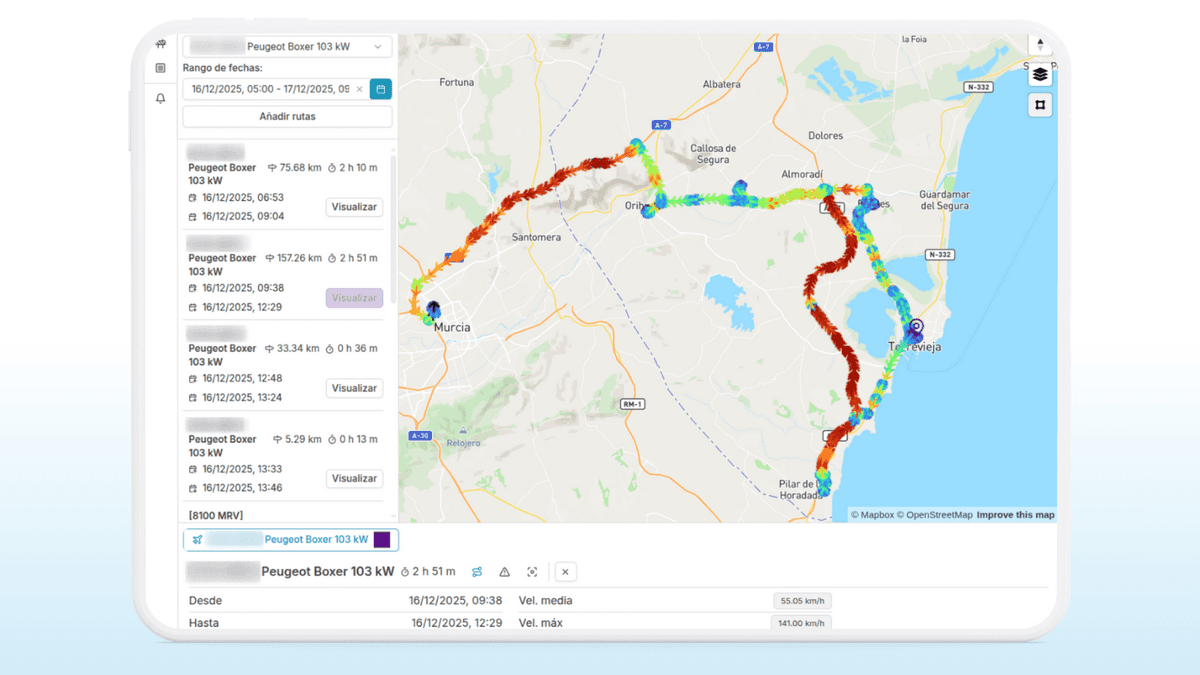
Task: Click the Añadir rutas button
Action: click(x=287, y=117)
